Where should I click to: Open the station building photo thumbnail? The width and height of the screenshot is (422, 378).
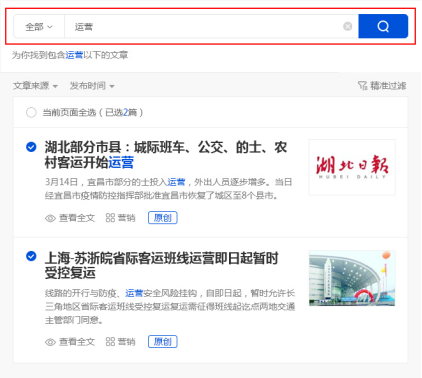coord(352,278)
